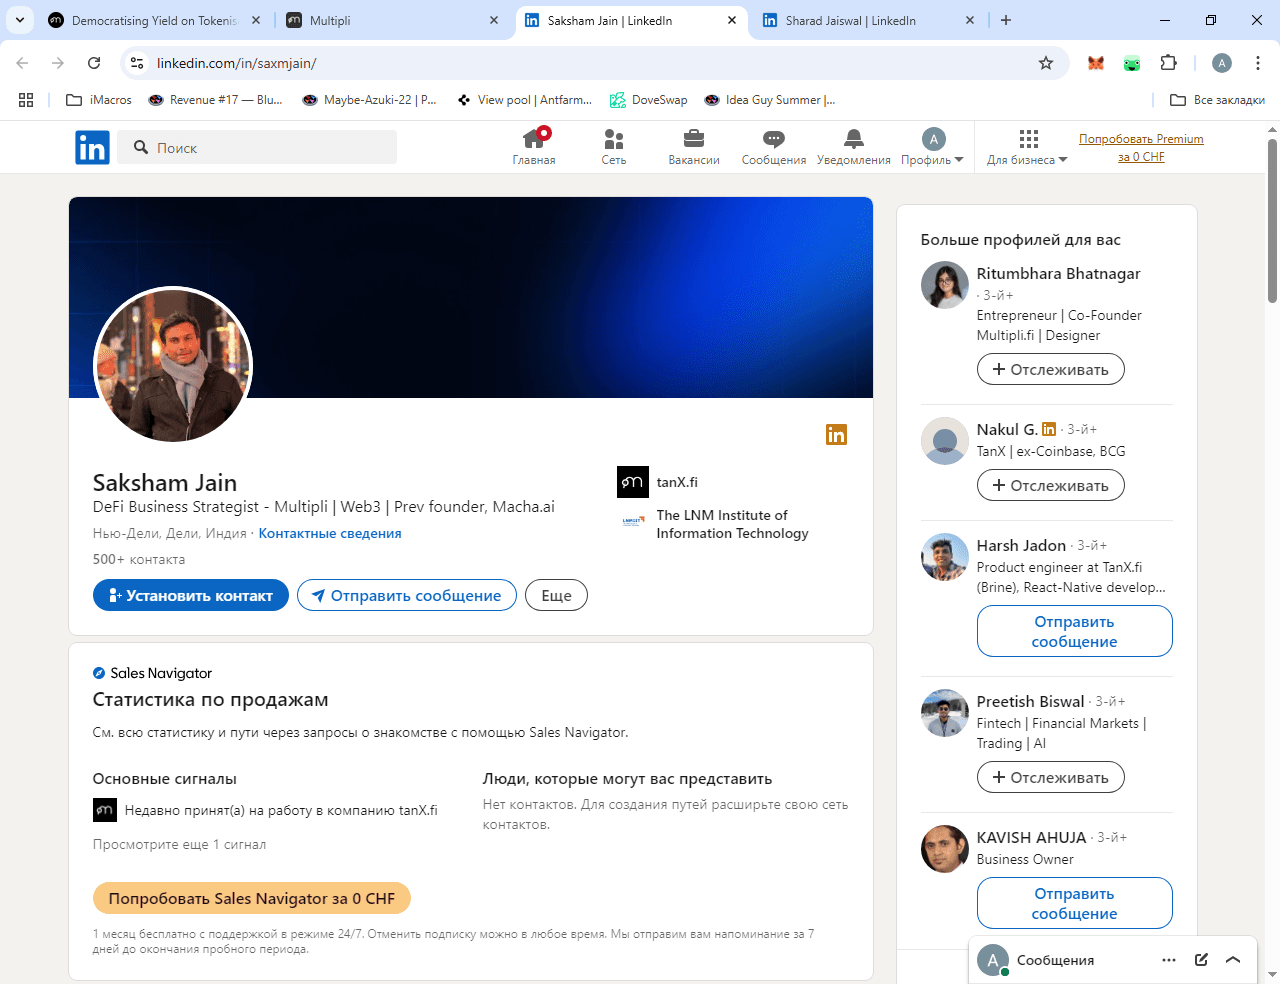Open the Уведомления notifications bell
This screenshot has width=1280, height=984.
pos(854,147)
